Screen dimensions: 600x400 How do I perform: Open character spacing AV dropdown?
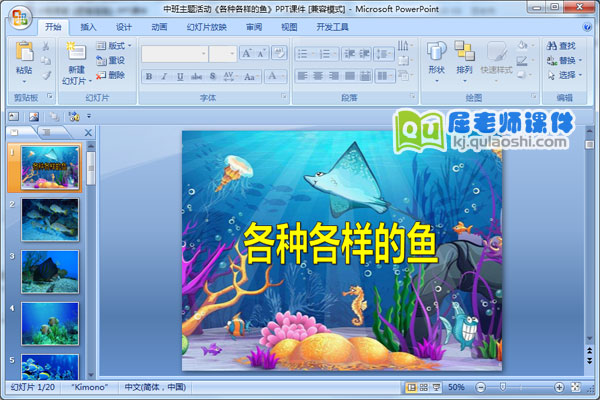point(230,76)
